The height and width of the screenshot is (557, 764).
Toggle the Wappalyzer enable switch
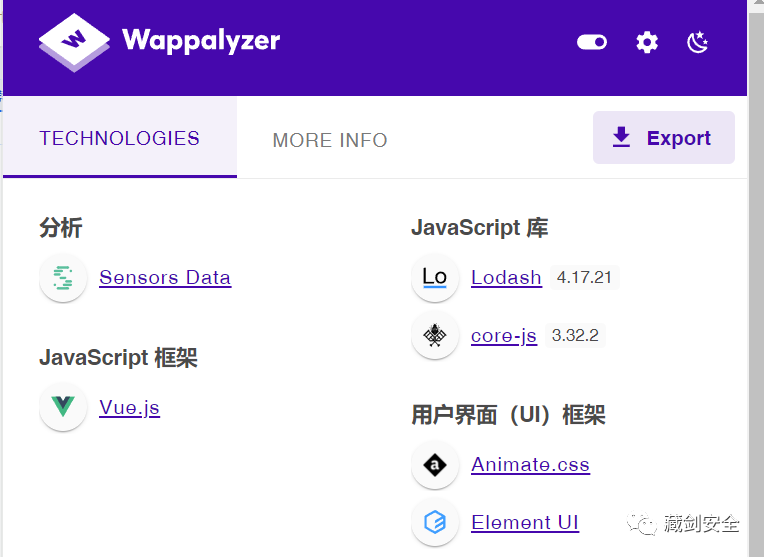(x=592, y=42)
